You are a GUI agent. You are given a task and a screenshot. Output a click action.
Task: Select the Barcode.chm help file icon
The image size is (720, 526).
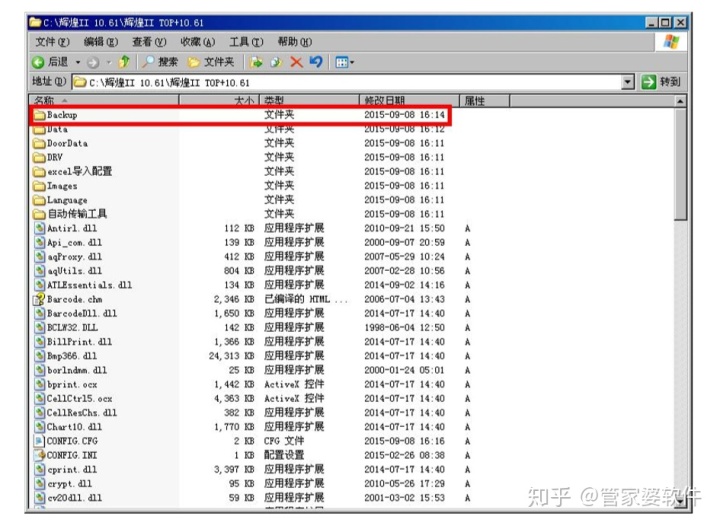click(39, 299)
